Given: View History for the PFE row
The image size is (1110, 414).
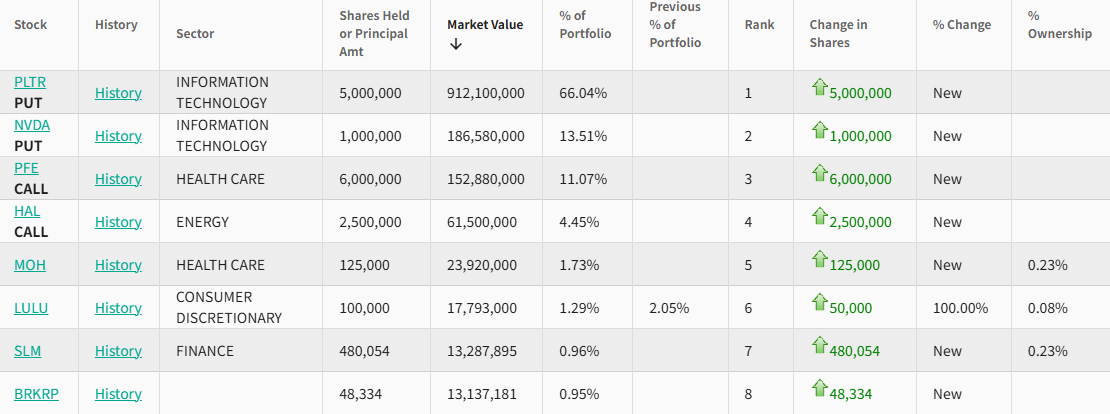Looking at the screenshot, I should 118,179.
